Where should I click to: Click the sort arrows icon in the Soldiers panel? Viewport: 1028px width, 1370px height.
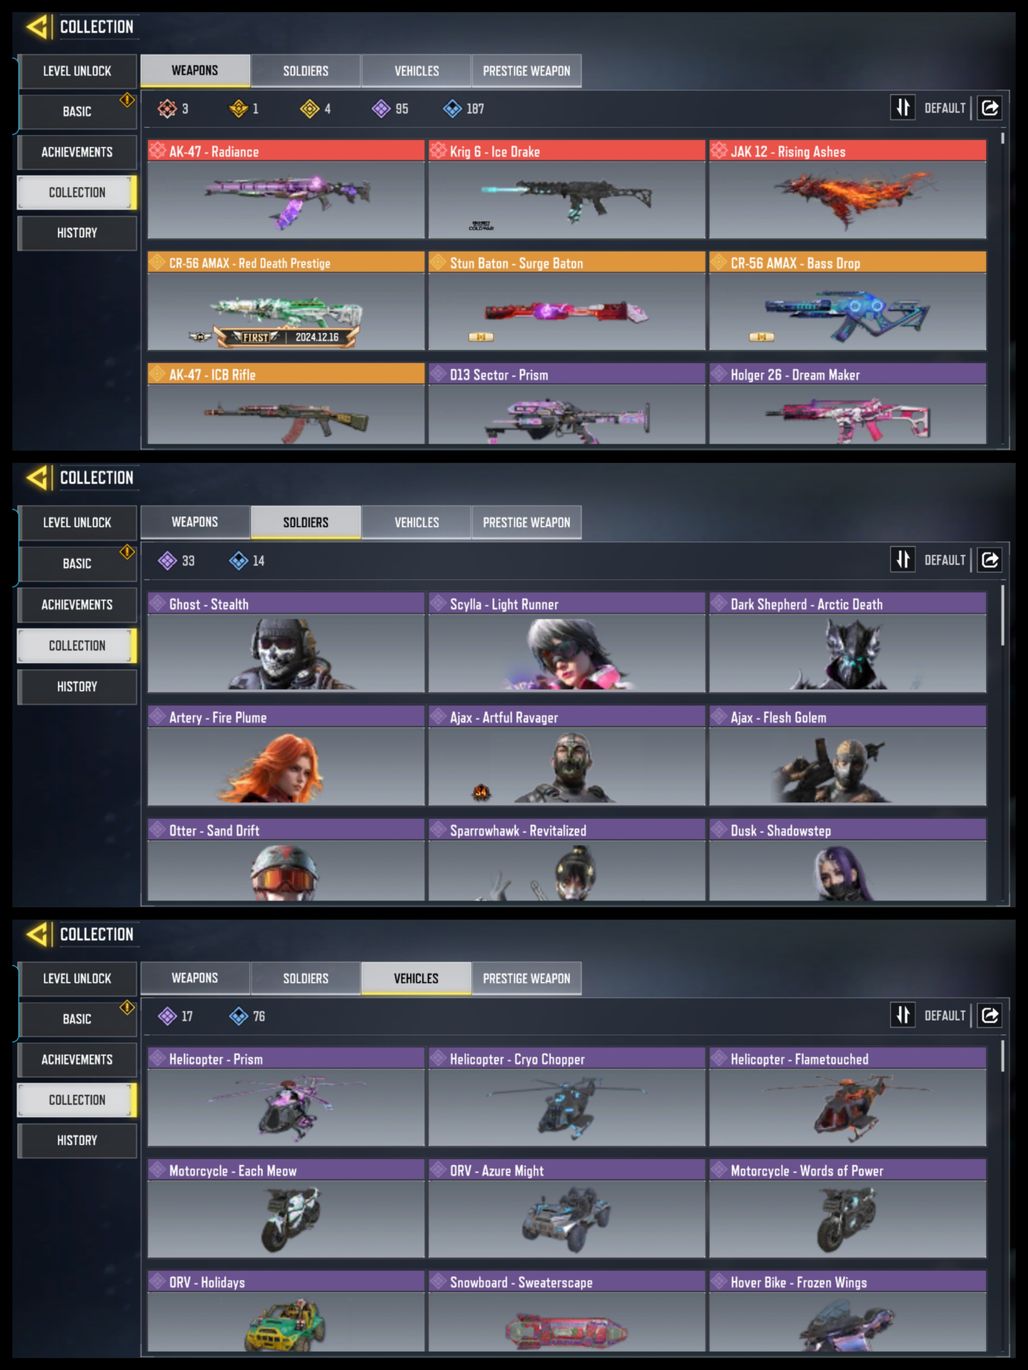tap(903, 560)
